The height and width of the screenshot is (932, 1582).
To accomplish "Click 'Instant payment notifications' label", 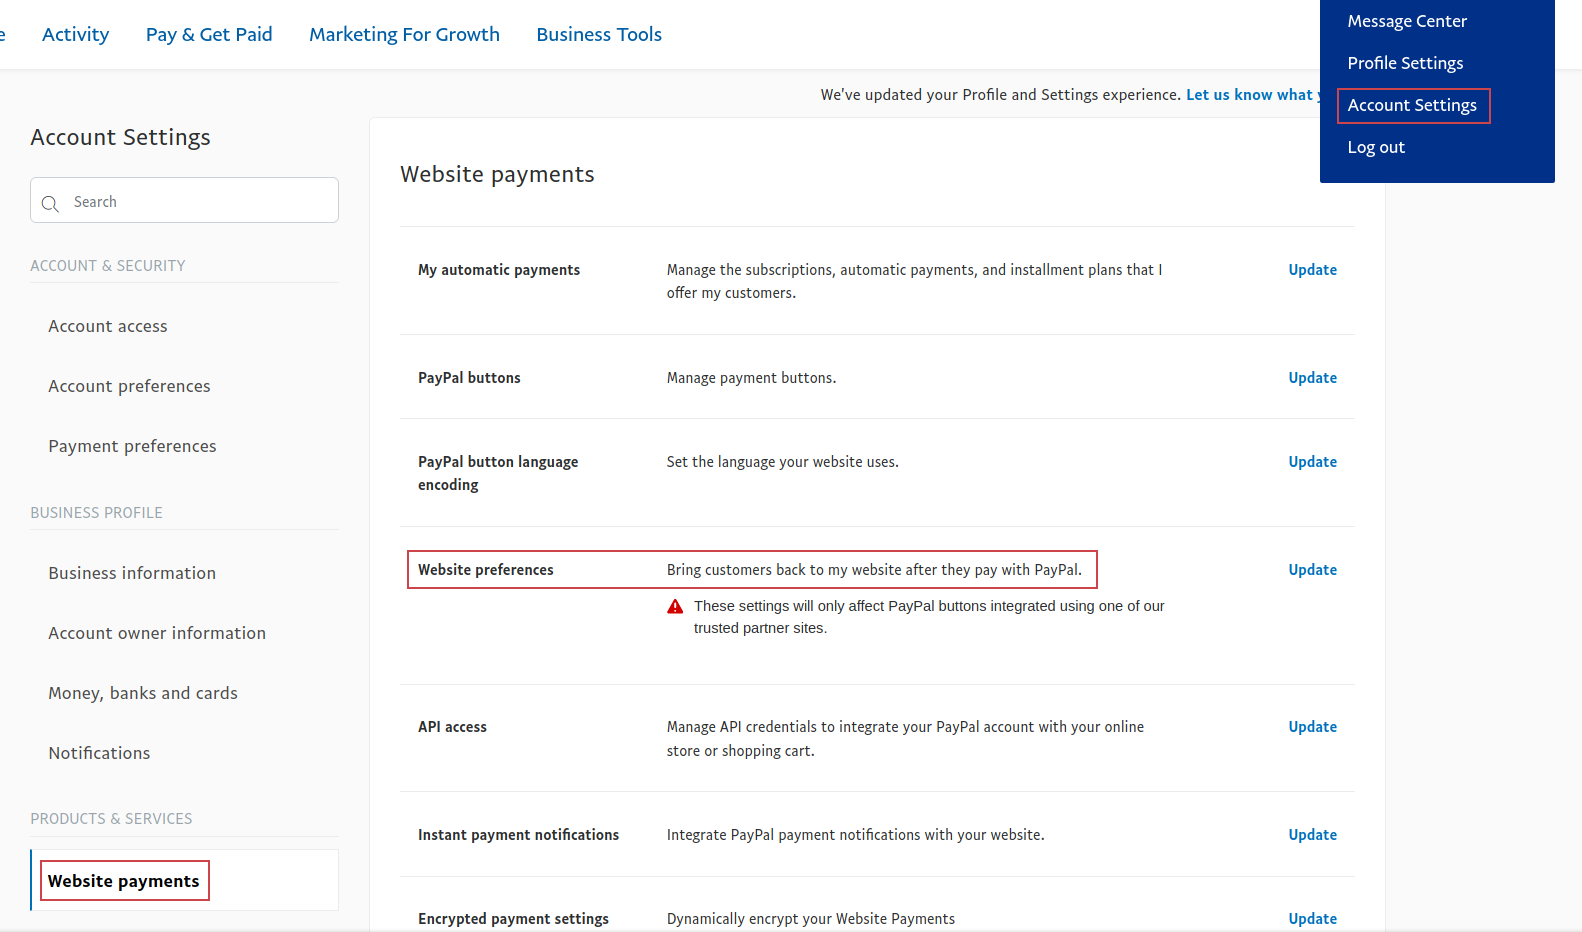I will click(518, 835).
